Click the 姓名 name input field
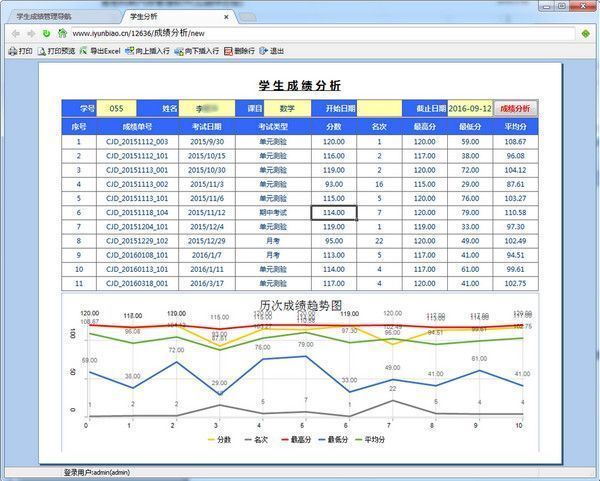 [x=207, y=109]
